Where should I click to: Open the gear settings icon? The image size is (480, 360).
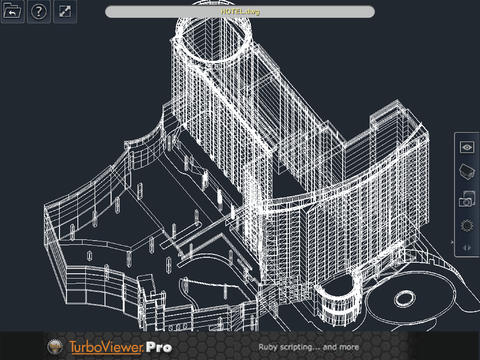tap(467, 226)
